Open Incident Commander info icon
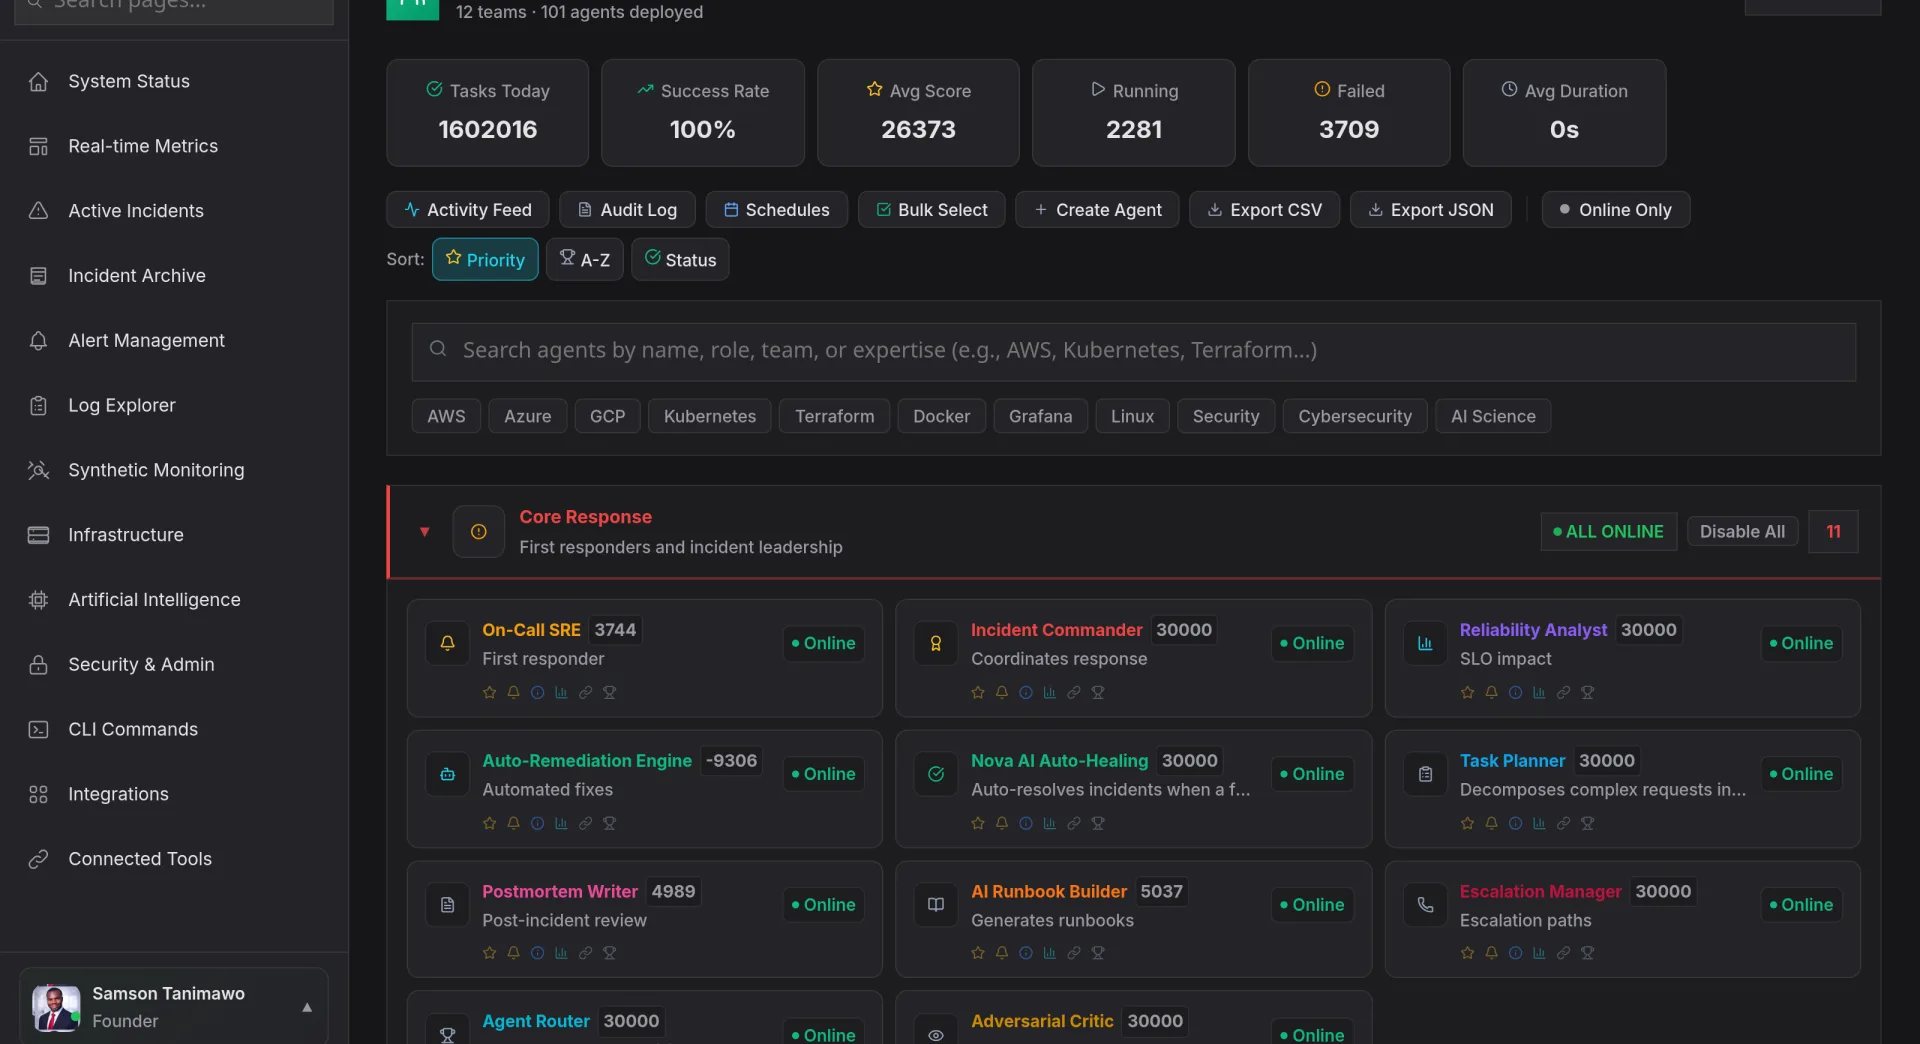 (1026, 693)
